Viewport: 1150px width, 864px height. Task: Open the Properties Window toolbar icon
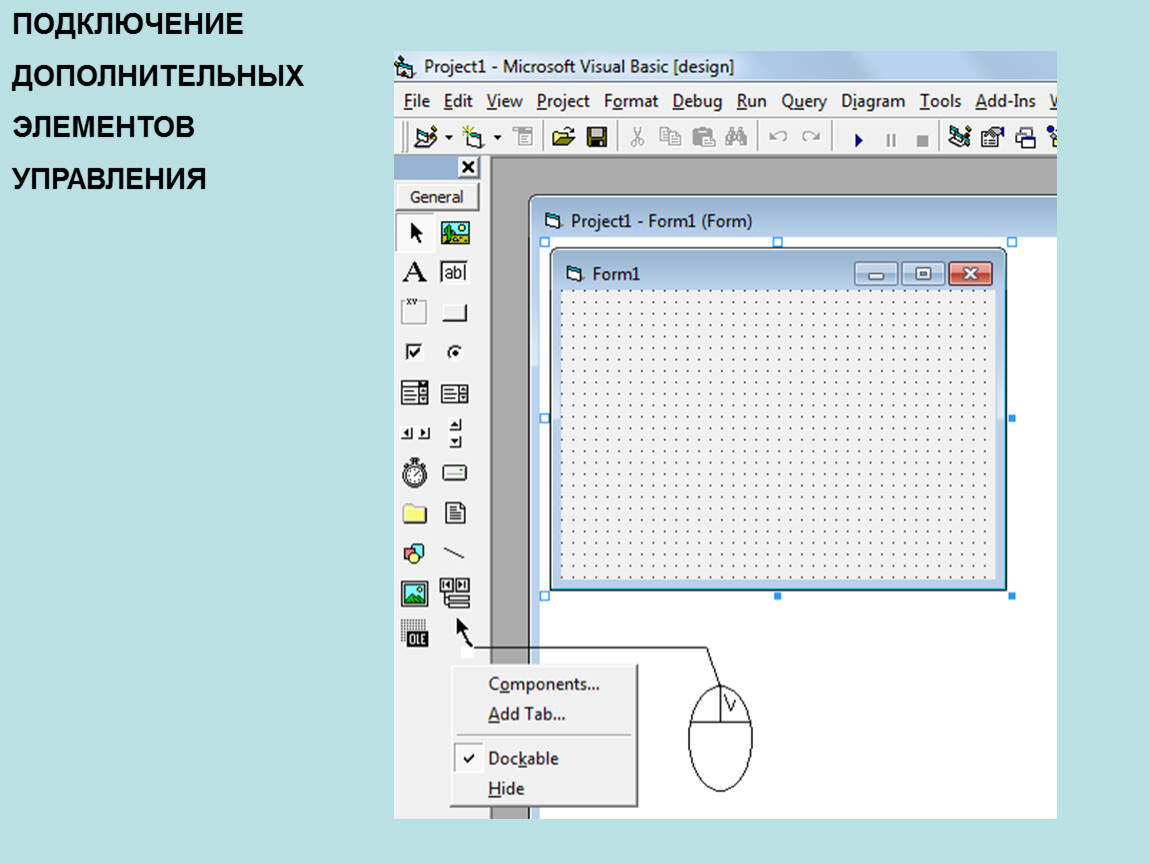(992, 137)
